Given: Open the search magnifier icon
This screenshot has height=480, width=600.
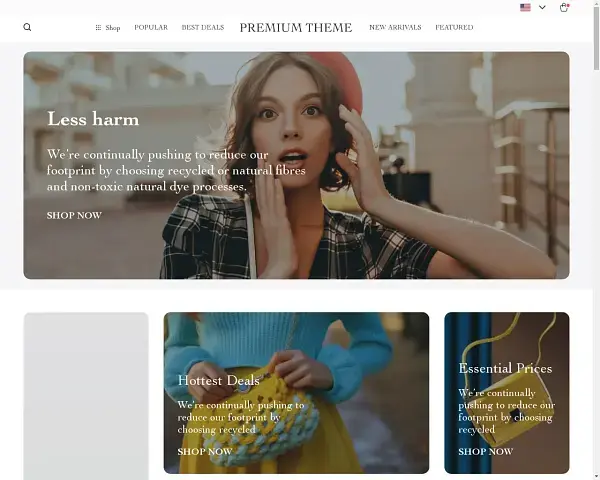Looking at the screenshot, I should 27,27.
